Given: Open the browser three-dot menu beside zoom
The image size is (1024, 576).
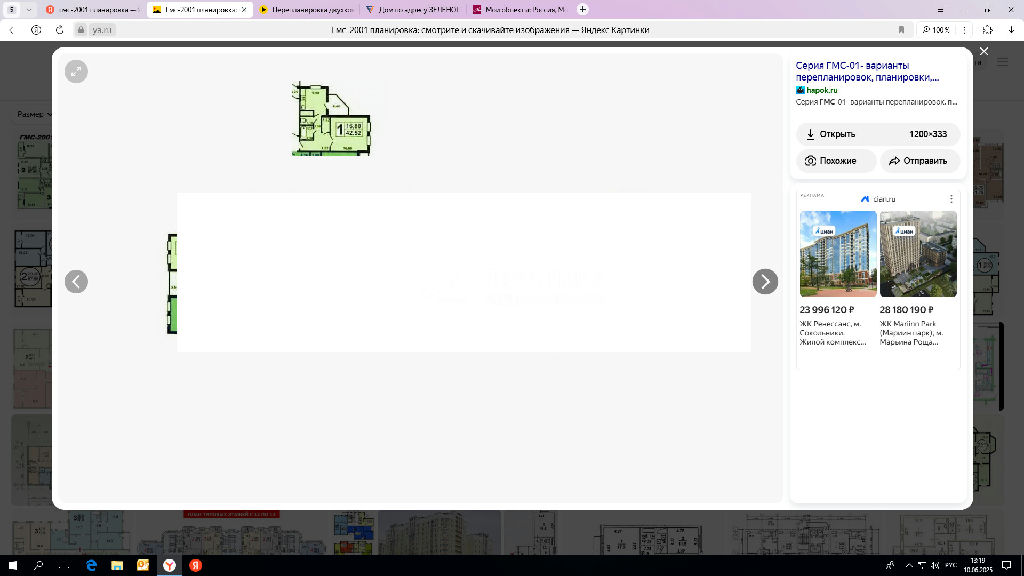Looking at the screenshot, I should pos(964,30).
